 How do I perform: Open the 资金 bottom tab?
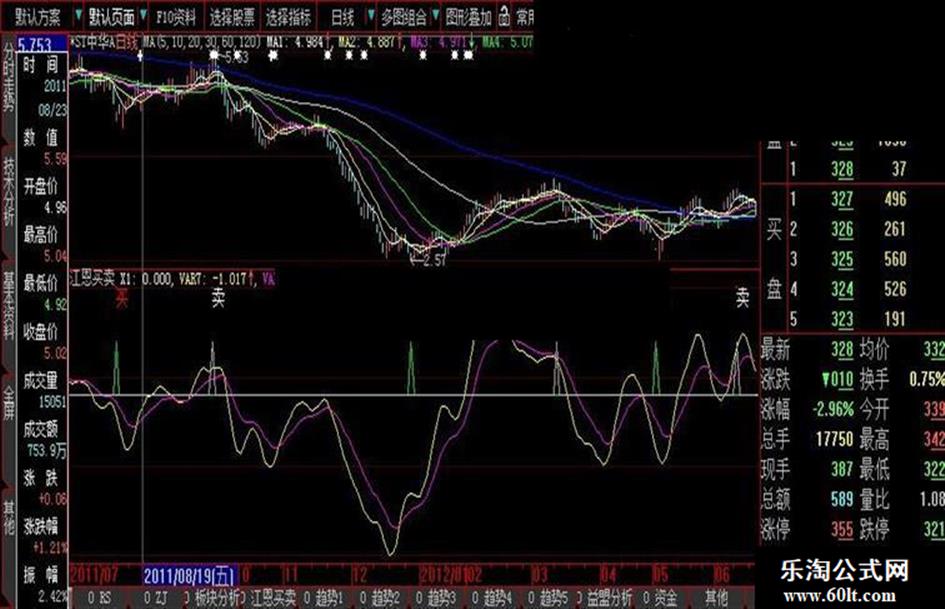pos(661,598)
